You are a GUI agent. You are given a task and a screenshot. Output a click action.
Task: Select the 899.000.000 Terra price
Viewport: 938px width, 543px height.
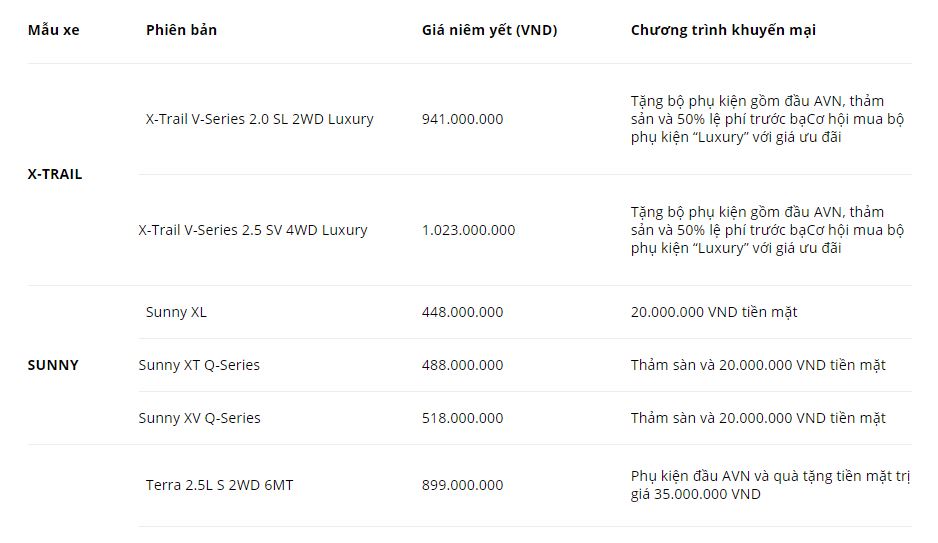click(462, 485)
